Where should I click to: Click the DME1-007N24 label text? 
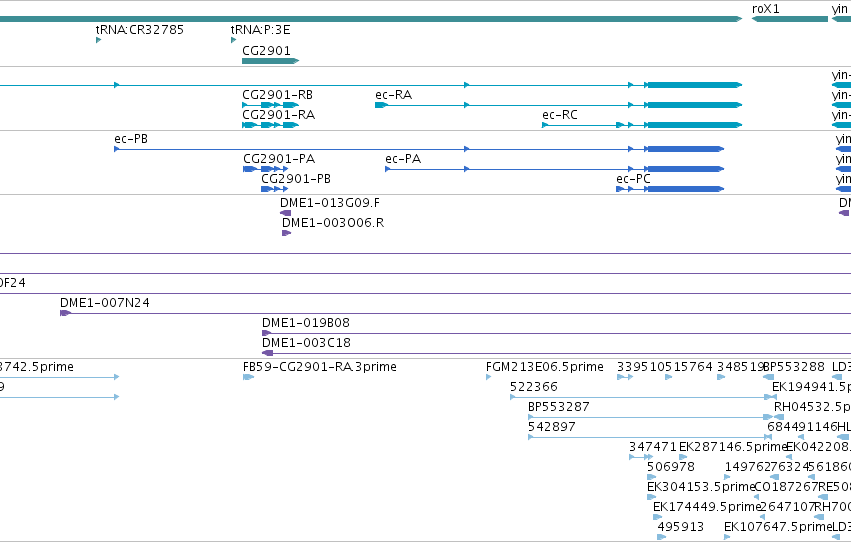click(105, 303)
